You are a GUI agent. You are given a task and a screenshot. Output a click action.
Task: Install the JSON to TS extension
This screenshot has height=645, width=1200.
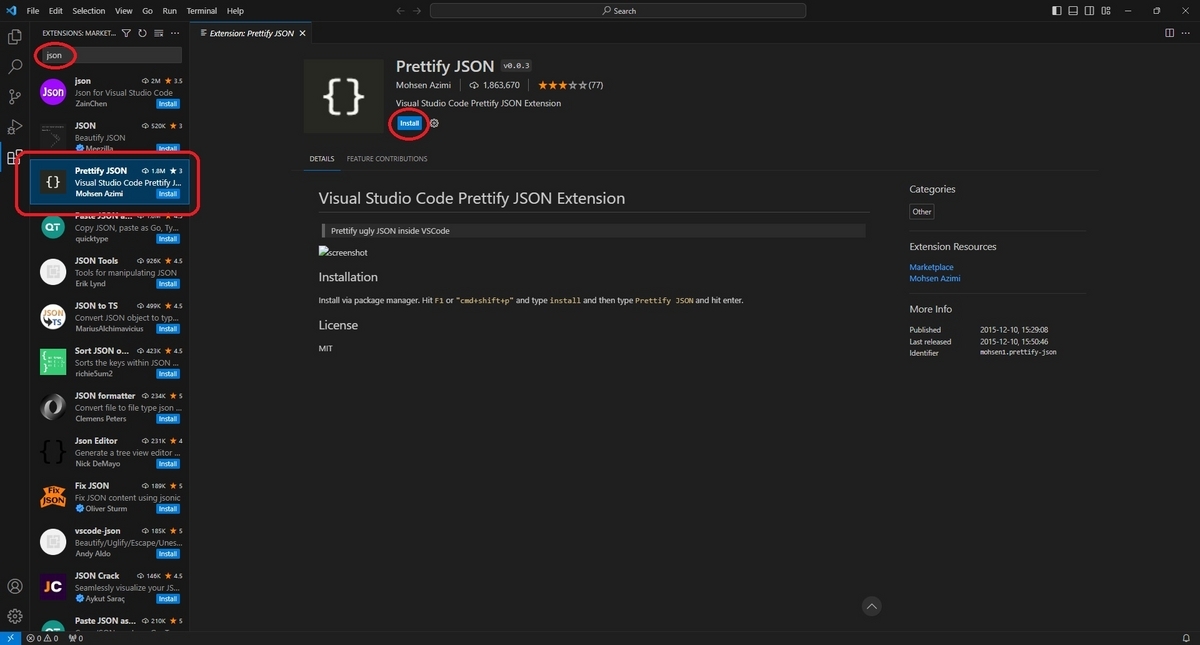[168, 329]
